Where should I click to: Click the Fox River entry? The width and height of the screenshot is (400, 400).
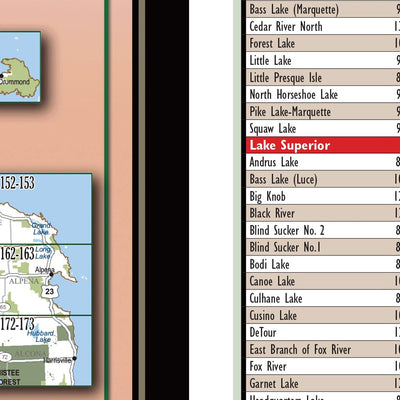pos(323,366)
